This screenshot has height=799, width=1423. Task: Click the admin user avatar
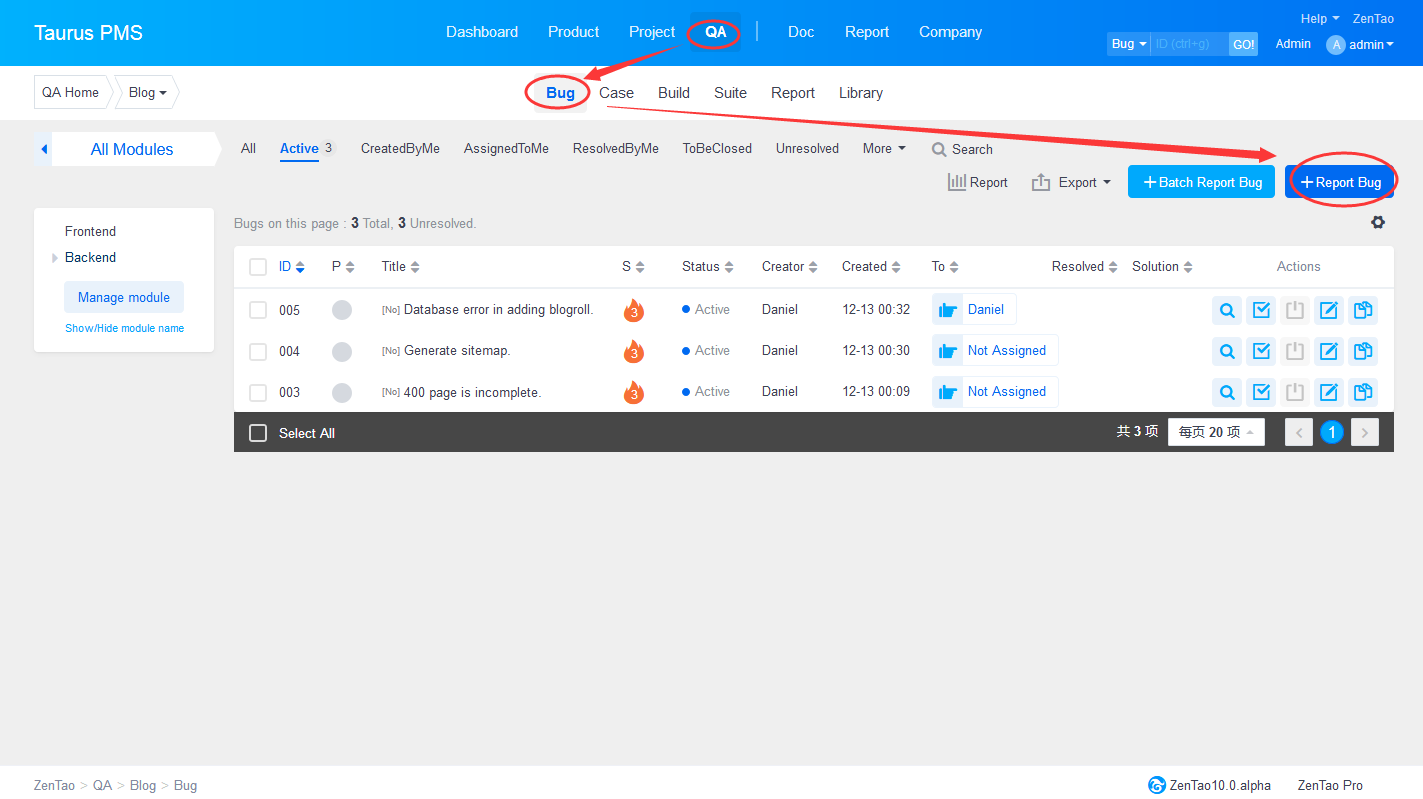pos(1336,44)
